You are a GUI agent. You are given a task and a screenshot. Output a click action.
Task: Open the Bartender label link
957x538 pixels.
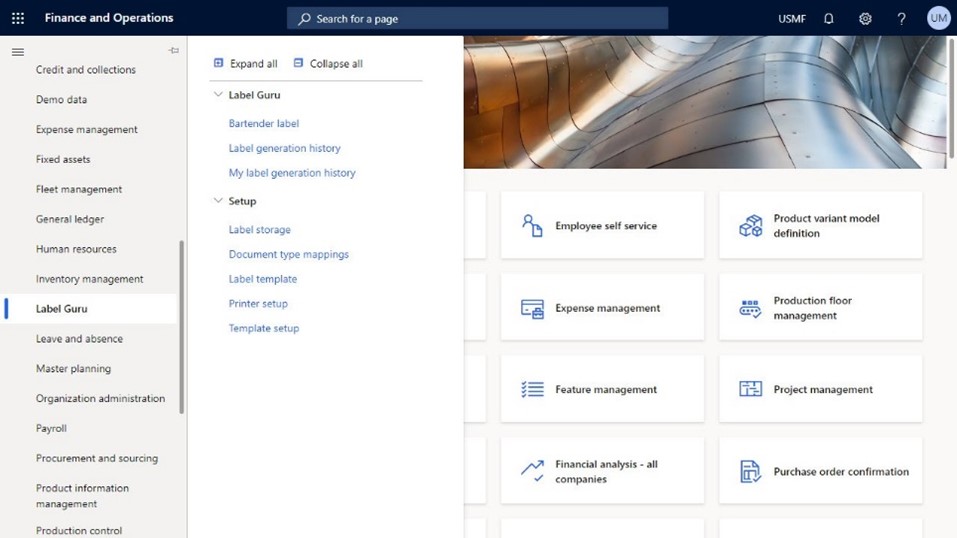(264, 124)
